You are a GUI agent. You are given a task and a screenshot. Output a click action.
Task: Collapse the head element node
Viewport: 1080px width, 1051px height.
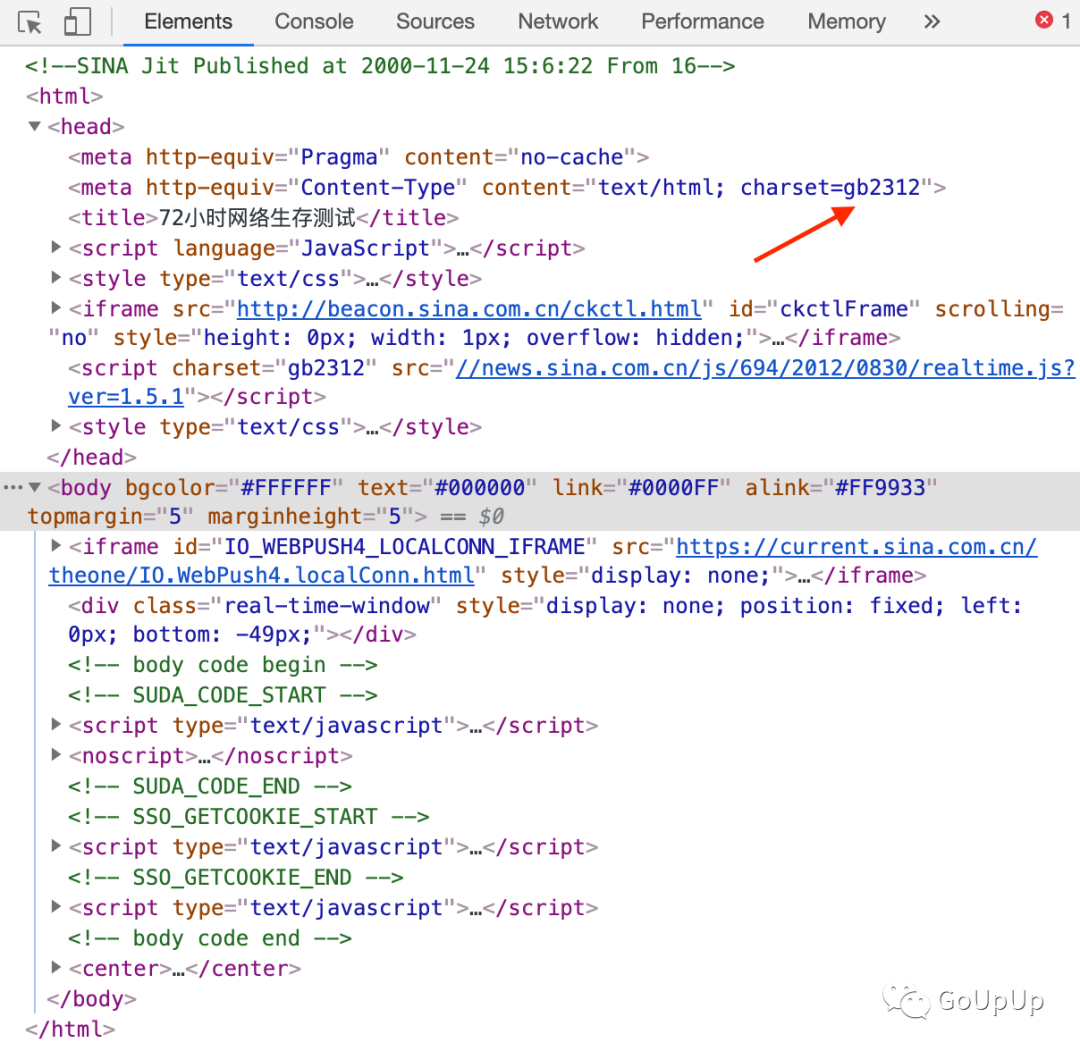tap(35, 127)
